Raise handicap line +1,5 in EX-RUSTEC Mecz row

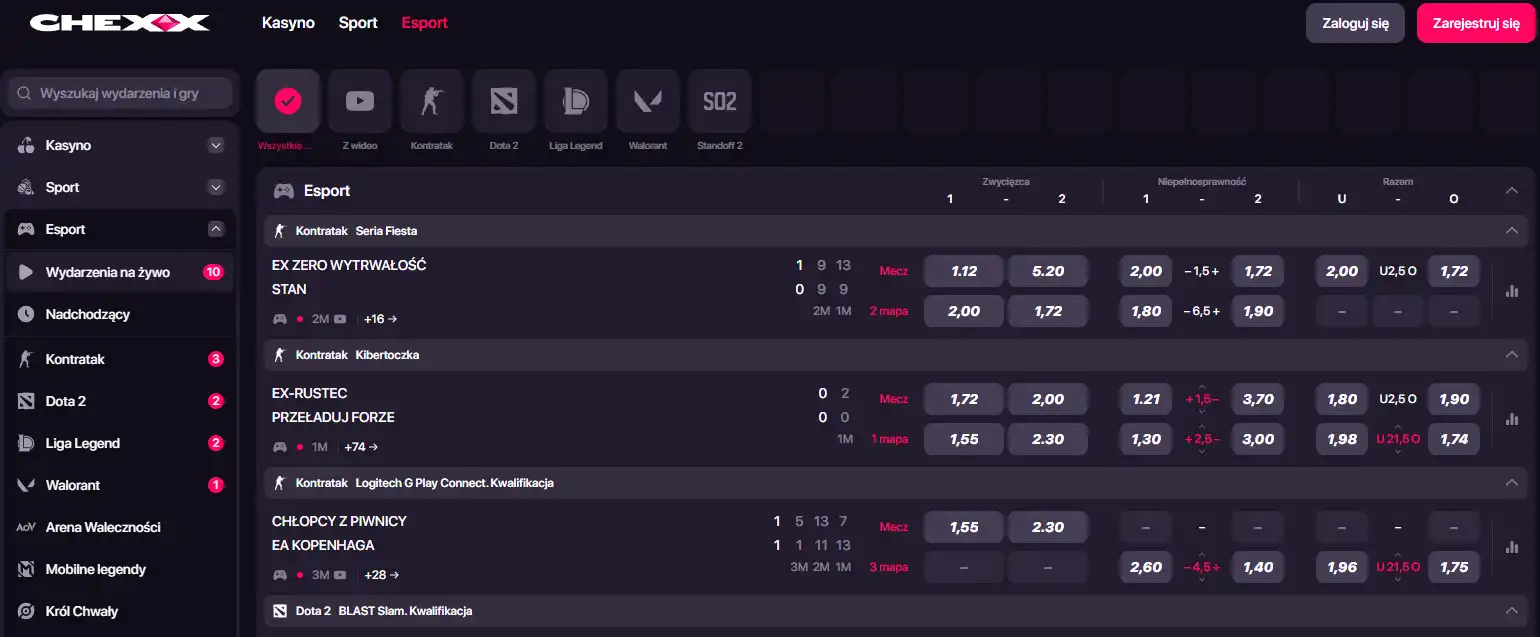[1202, 387]
